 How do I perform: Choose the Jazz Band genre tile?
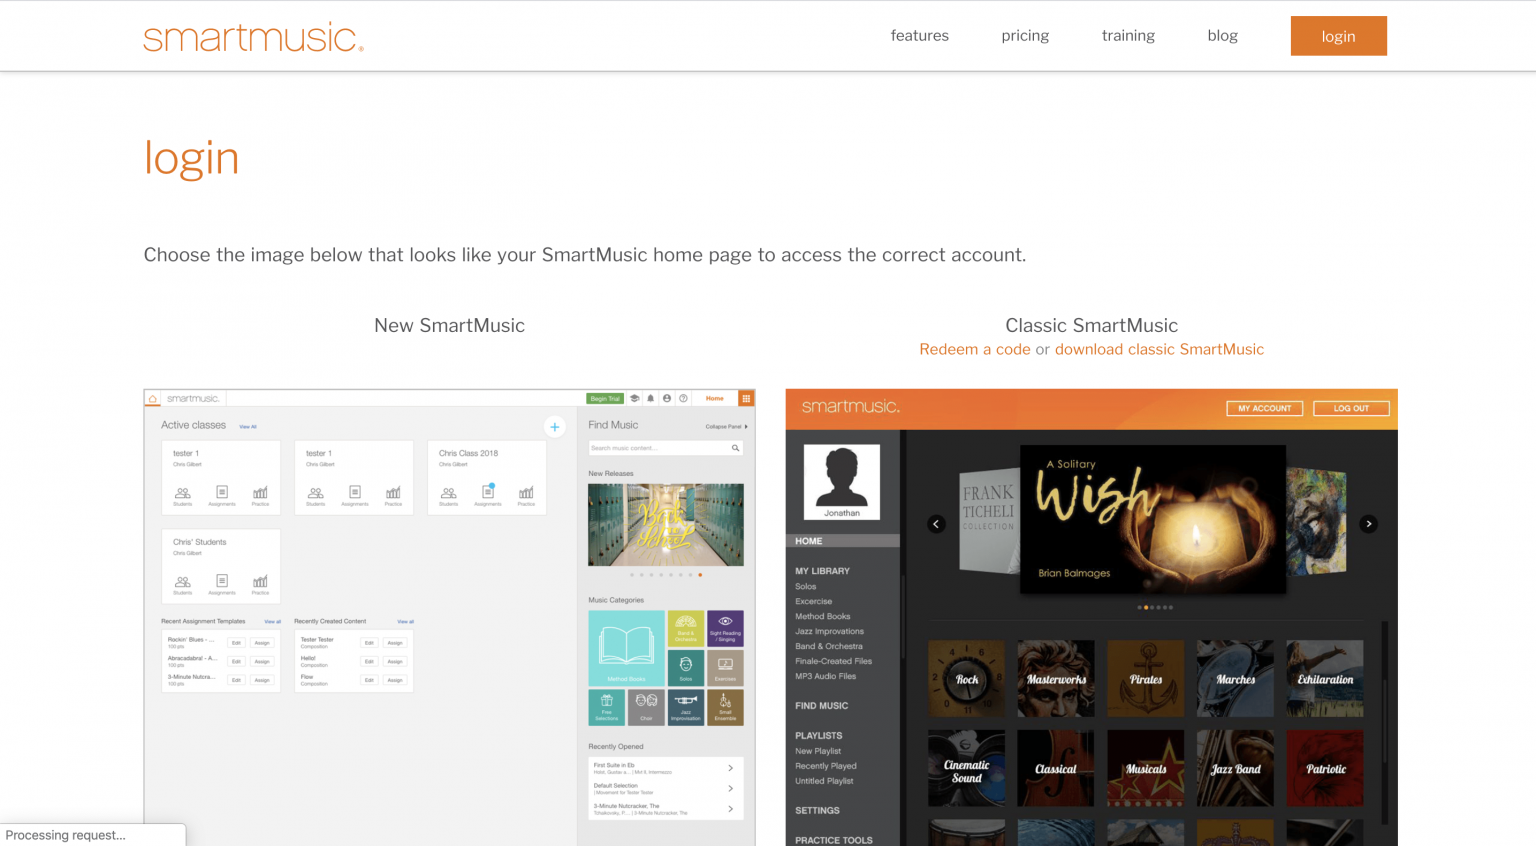(x=1235, y=768)
